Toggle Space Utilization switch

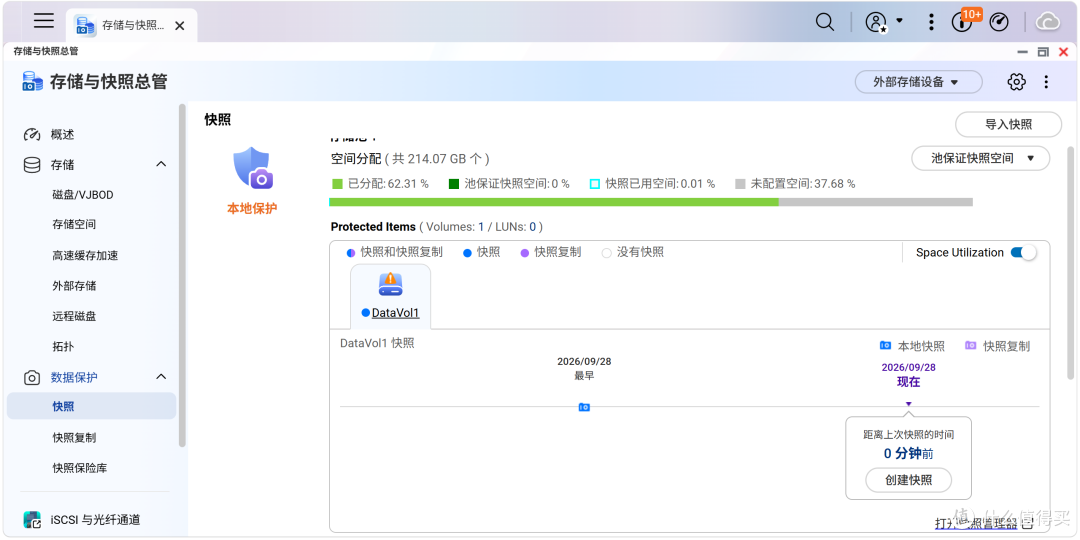pos(1023,253)
